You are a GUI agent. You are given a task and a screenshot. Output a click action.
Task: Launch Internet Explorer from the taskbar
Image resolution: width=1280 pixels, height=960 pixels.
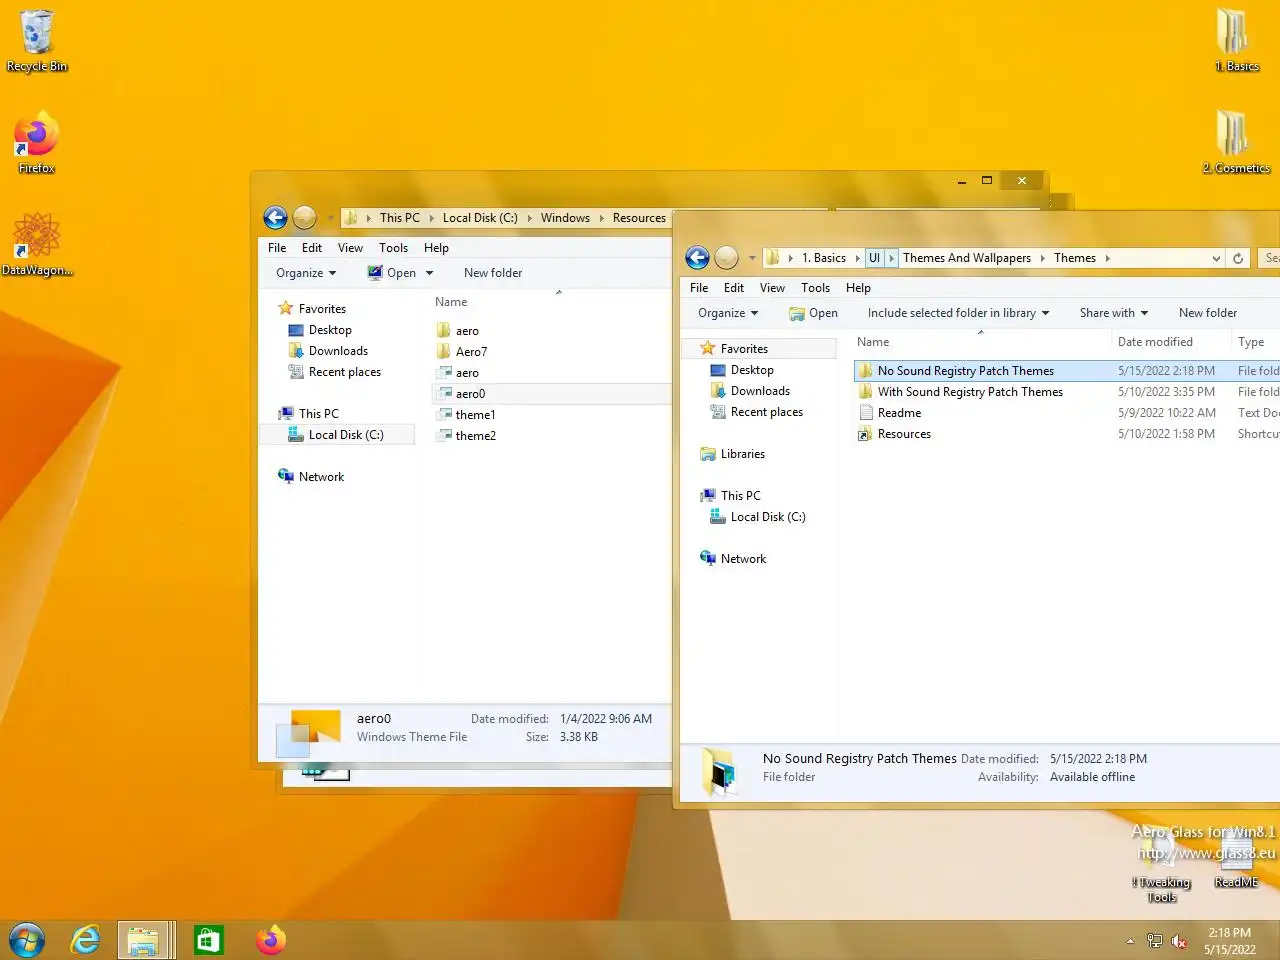point(85,940)
